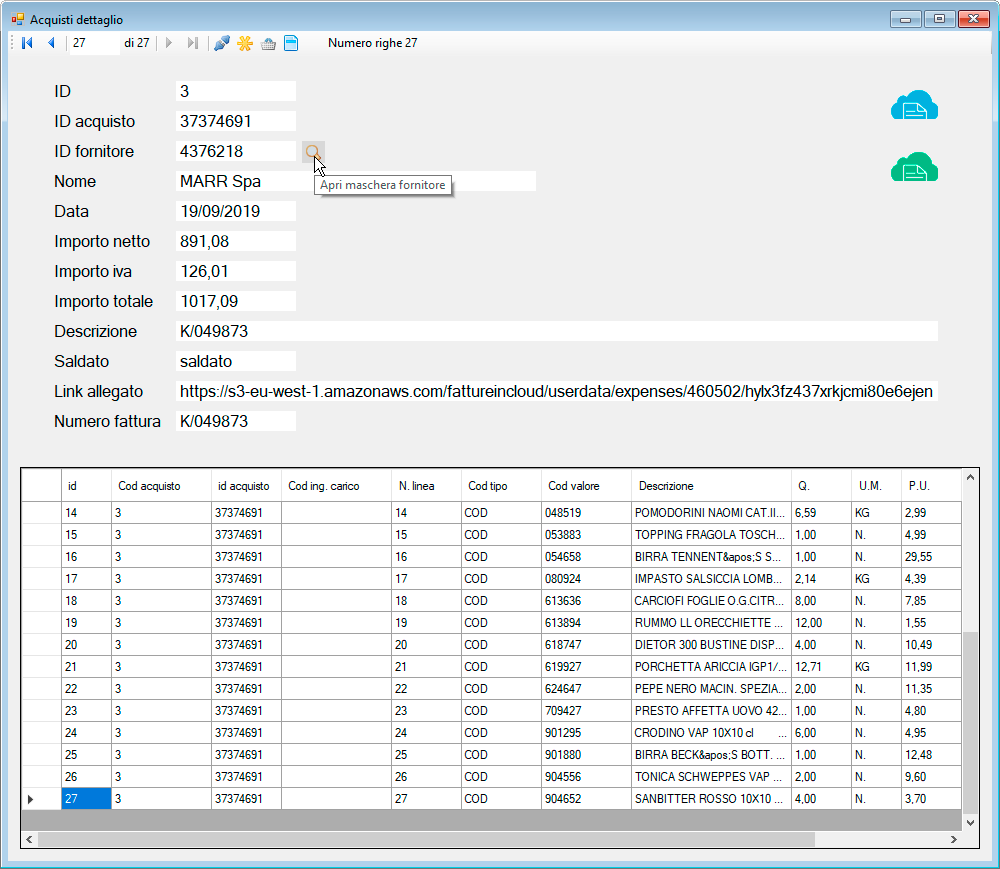The height and width of the screenshot is (869, 1000).
Task: Click cell BIRRA BECK&apos;S BOTT.
Action: (711, 755)
